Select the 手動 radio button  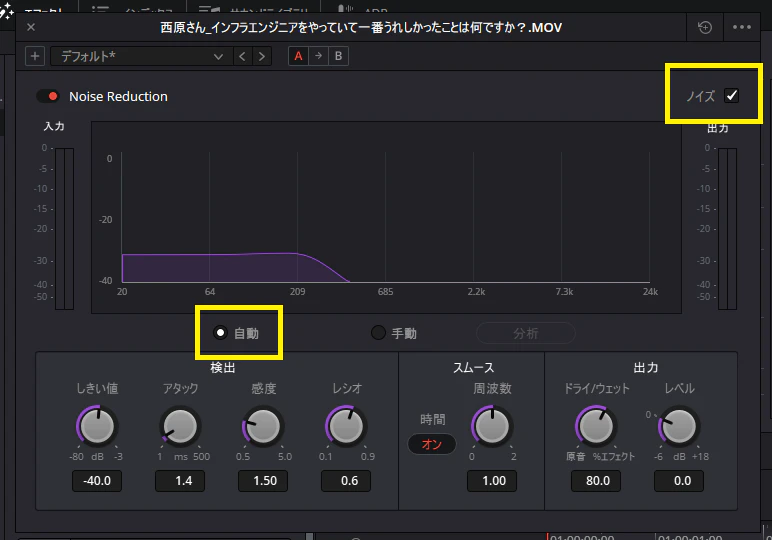(x=378, y=333)
